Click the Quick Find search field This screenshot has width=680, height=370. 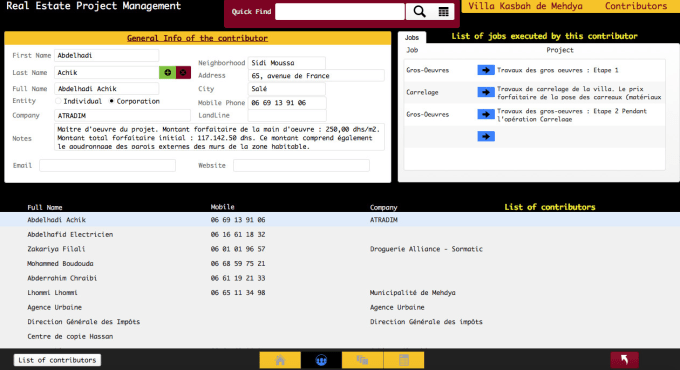340,12
